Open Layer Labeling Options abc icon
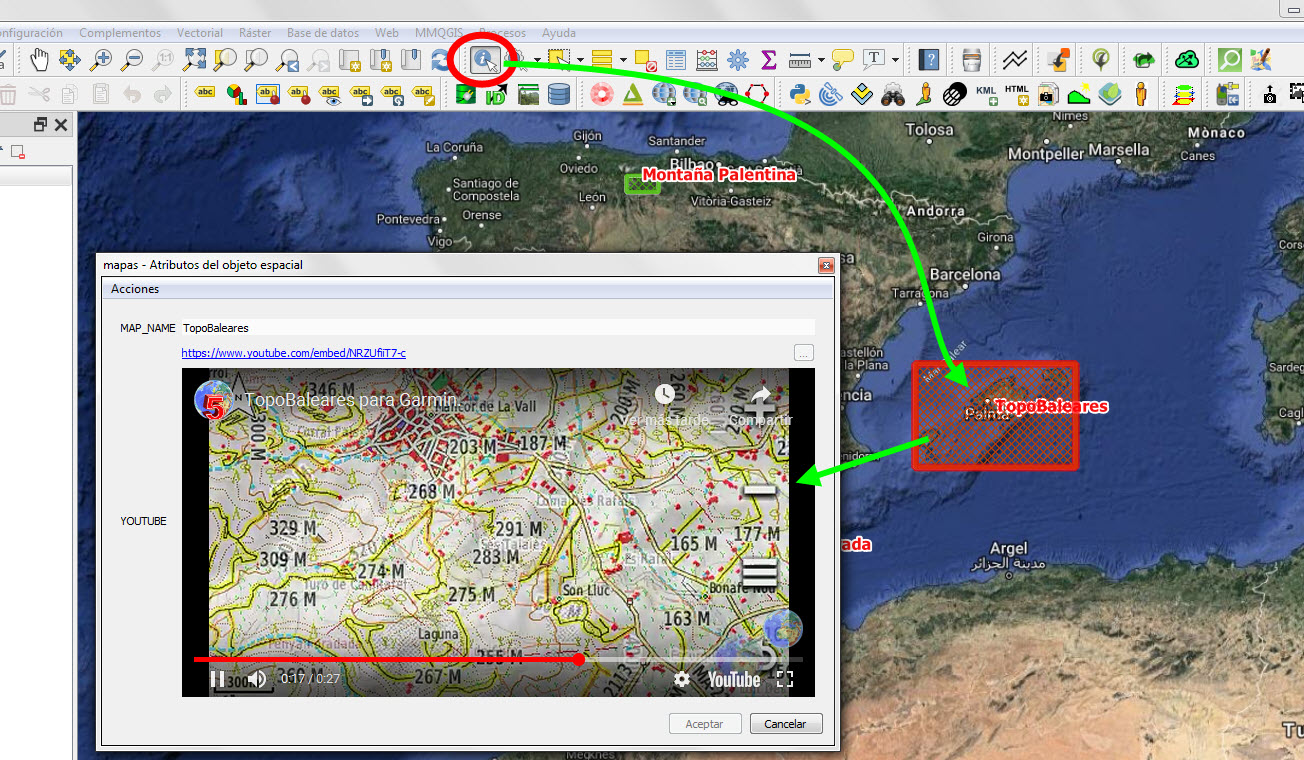 206,94
